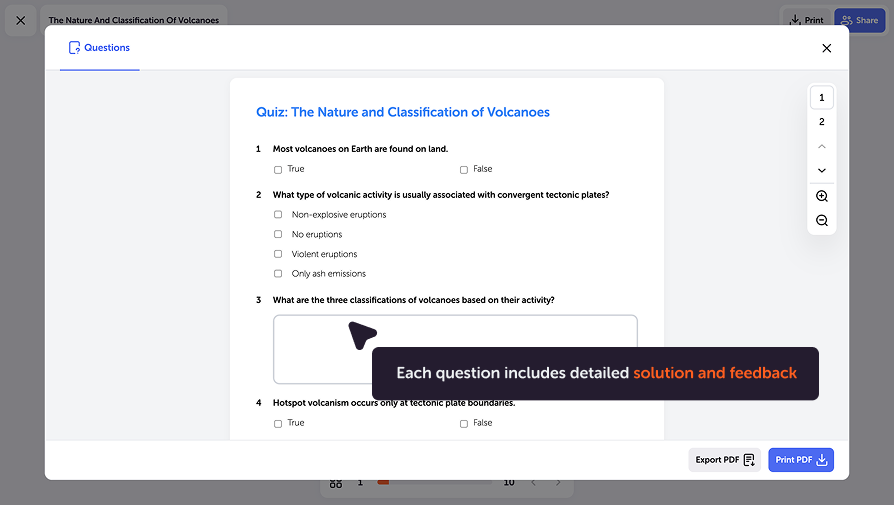This screenshot has width=894, height=505.
Task: Go to the next slide with the right chevron
Action: point(558,483)
